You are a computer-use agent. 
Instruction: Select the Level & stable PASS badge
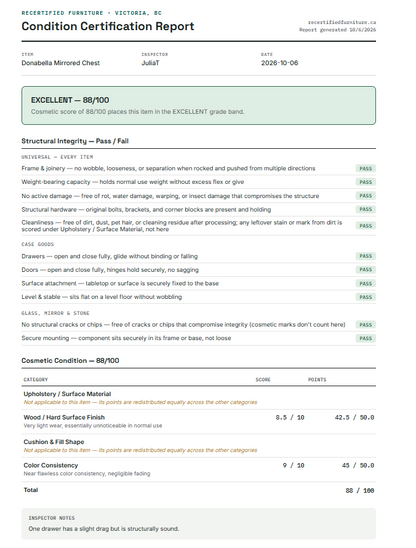click(366, 297)
